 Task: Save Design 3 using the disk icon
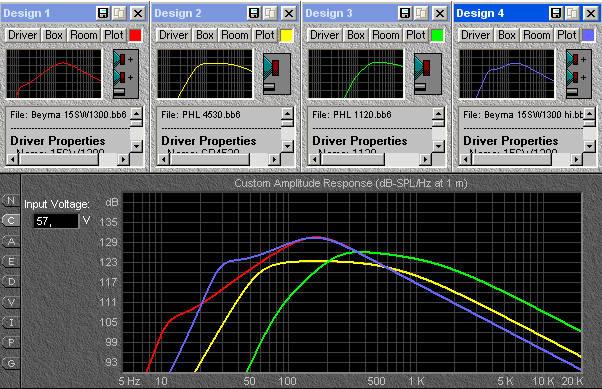coord(405,13)
